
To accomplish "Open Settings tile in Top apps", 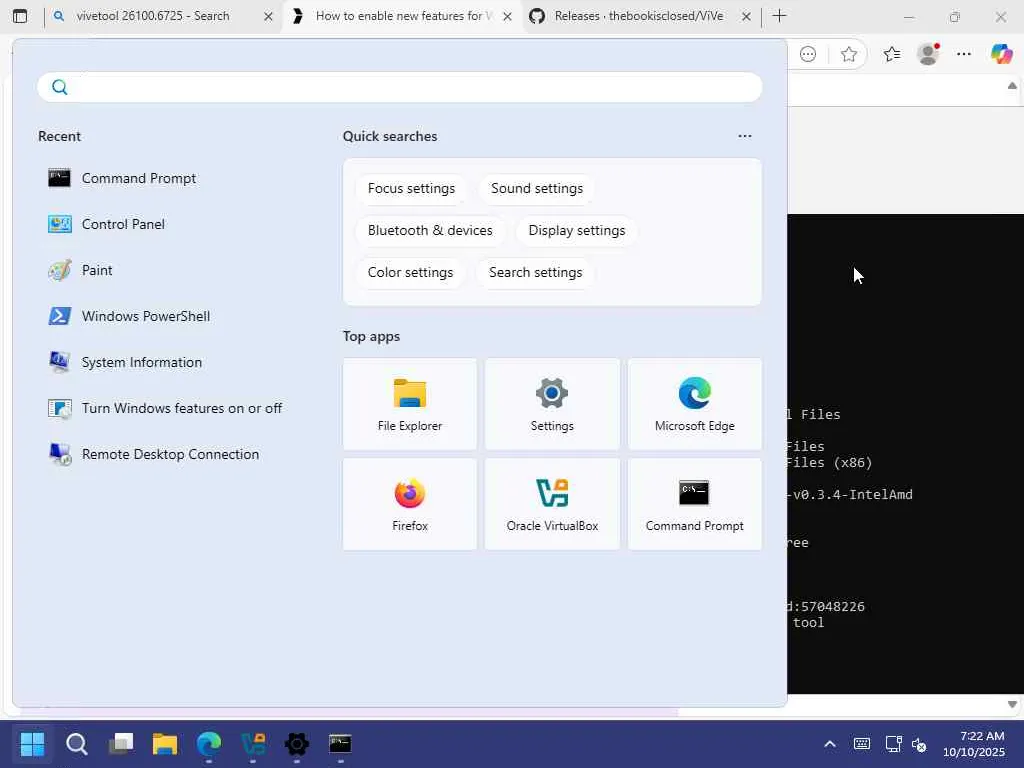I will click(x=552, y=404).
